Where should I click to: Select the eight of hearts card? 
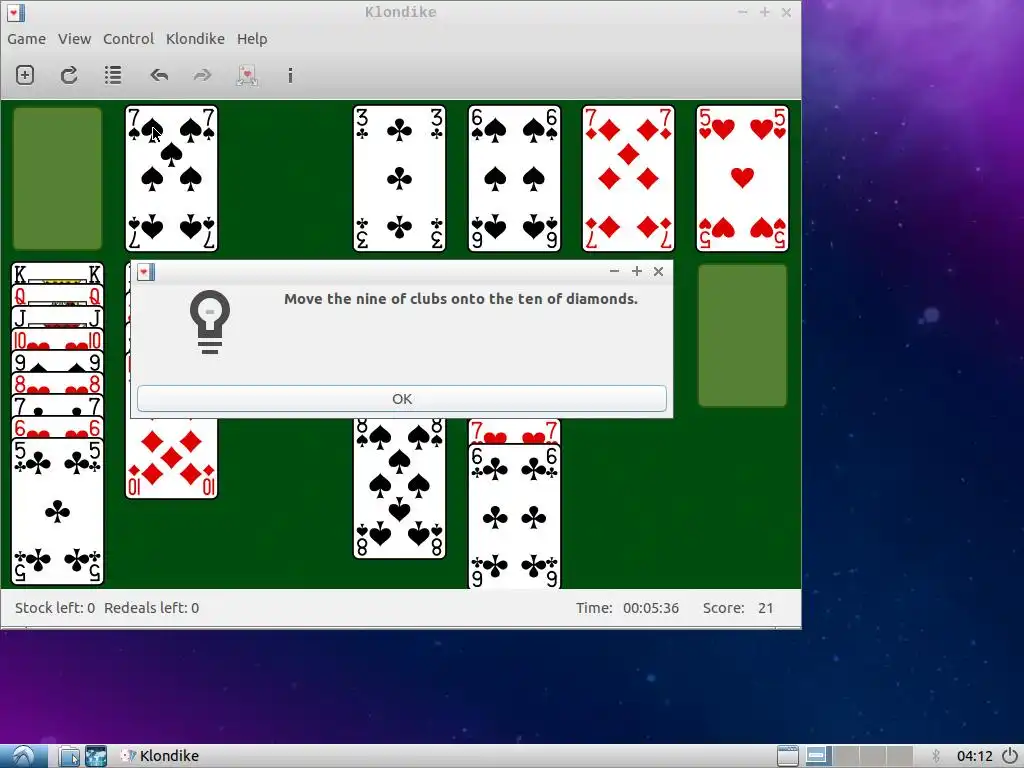point(57,383)
